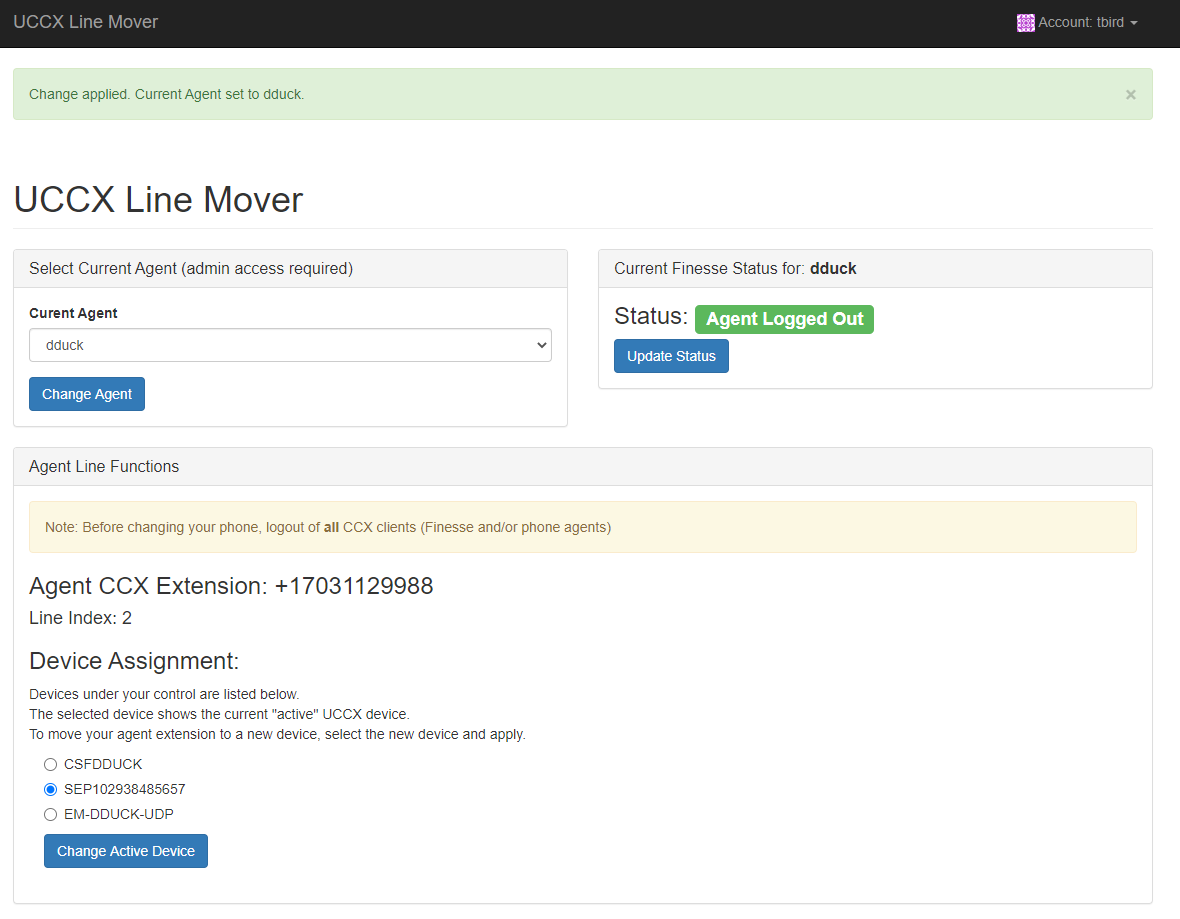Click the Current Finesse Status for dduck header
The height and width of the screenshot is (919, 1180).
(x=875, y=269)
